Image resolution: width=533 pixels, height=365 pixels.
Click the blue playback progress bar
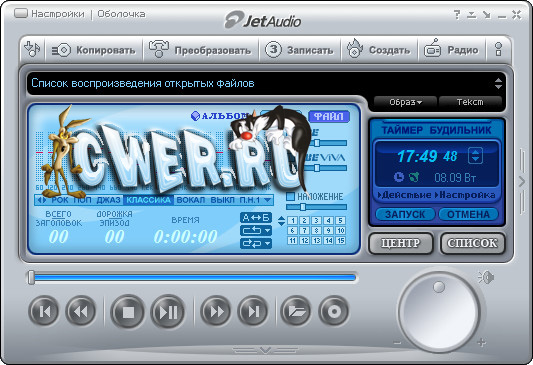click(194, 278)
